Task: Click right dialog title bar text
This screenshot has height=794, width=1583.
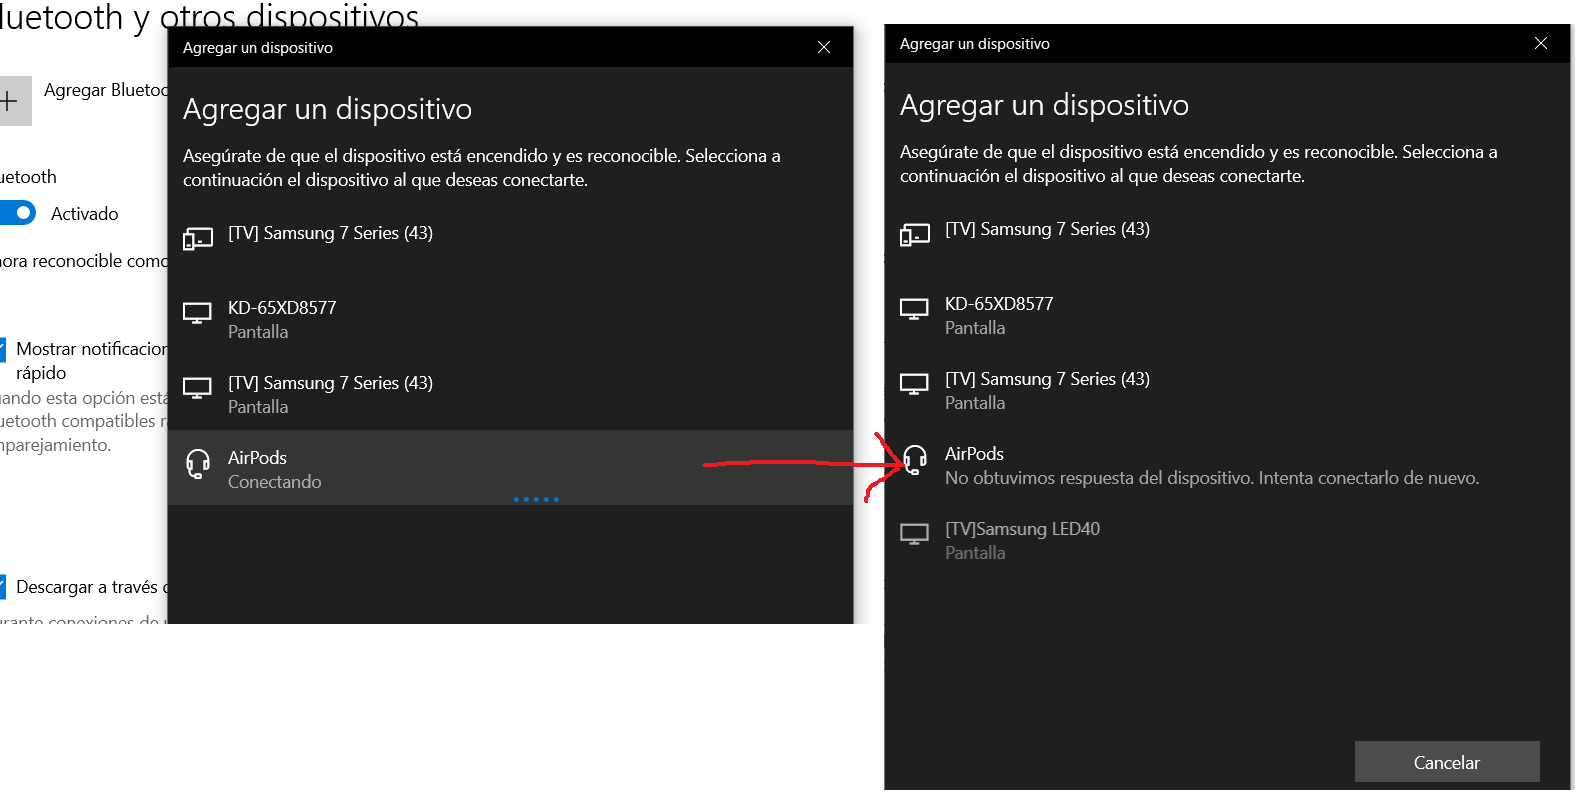Action: pos(975,44)
